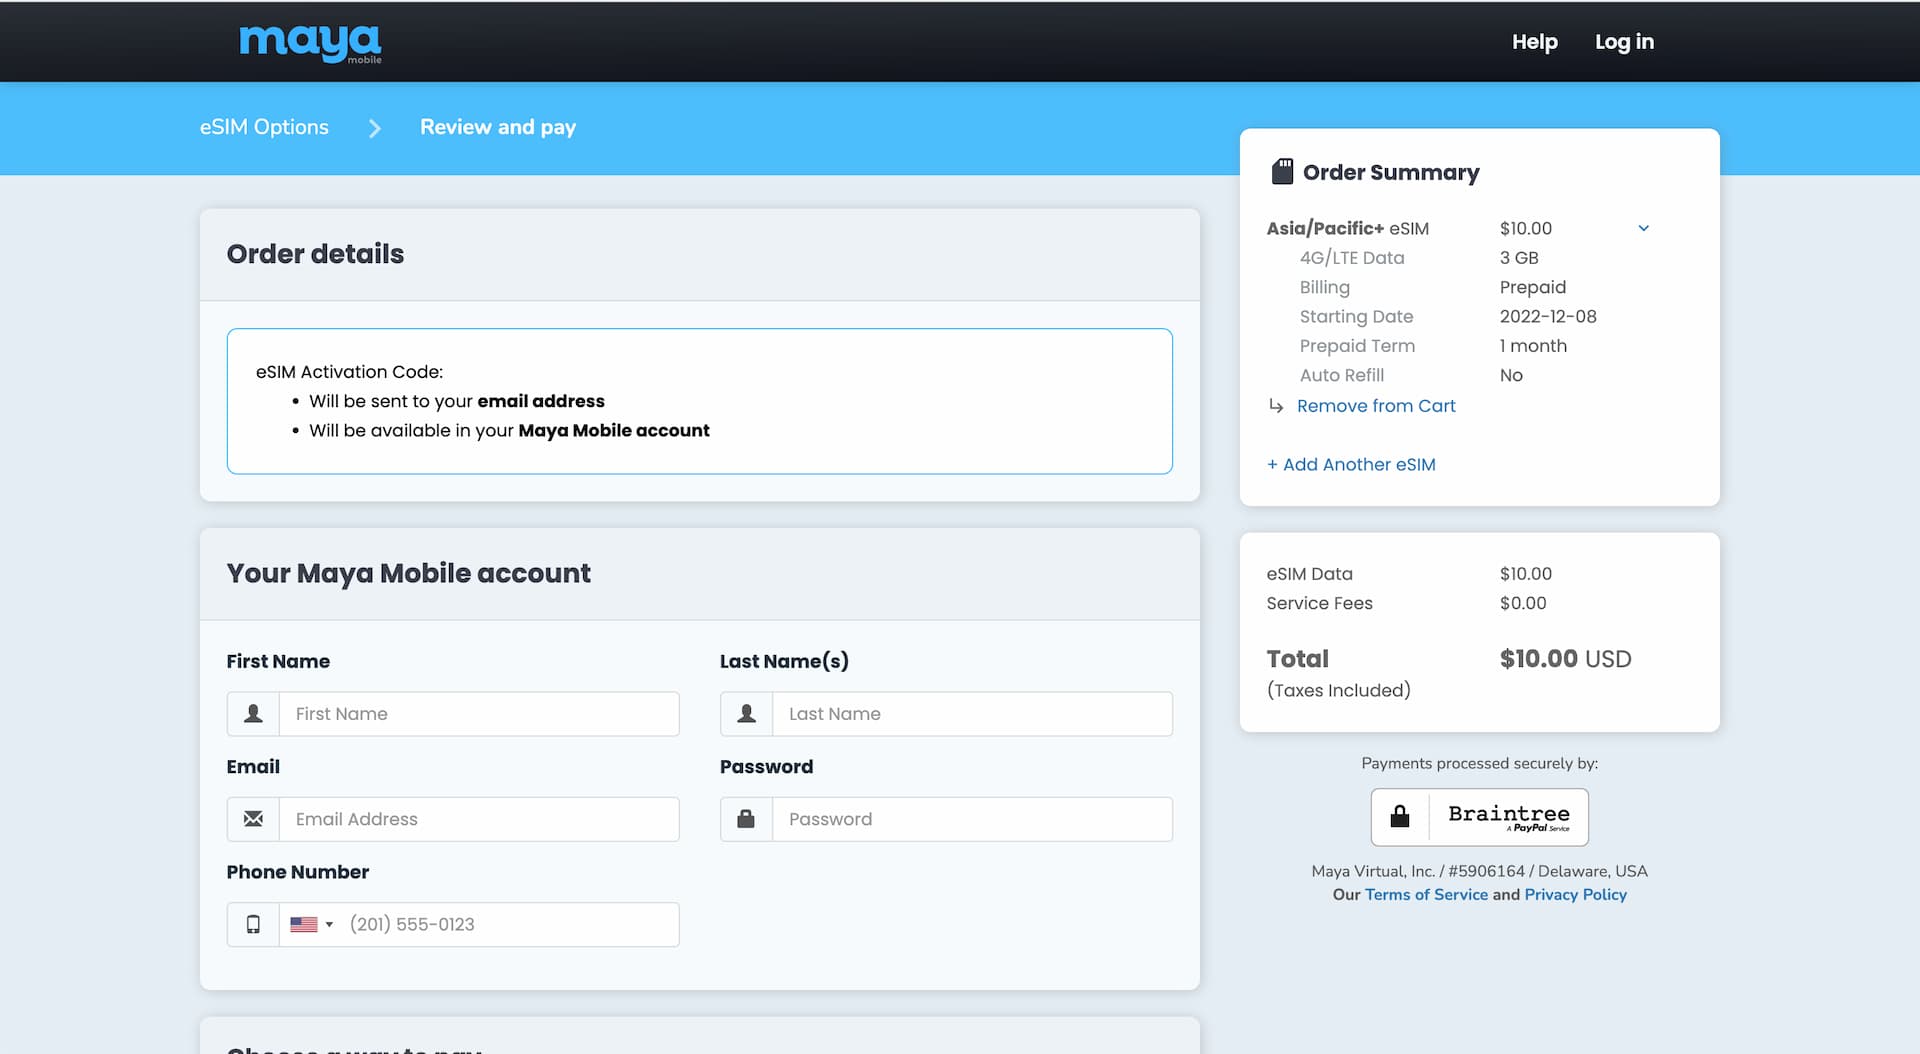Click the person icon beside Last Name

pos(746,714)
